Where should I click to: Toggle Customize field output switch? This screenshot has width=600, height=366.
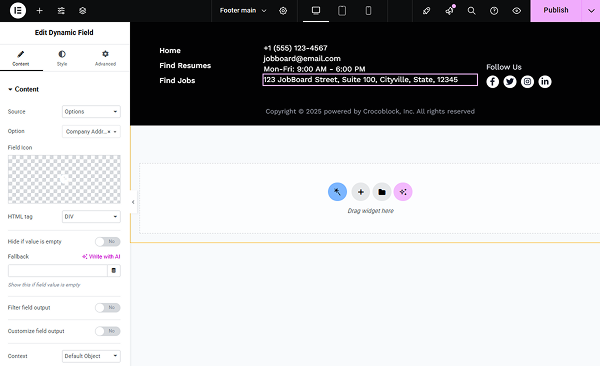coord(108,331)
